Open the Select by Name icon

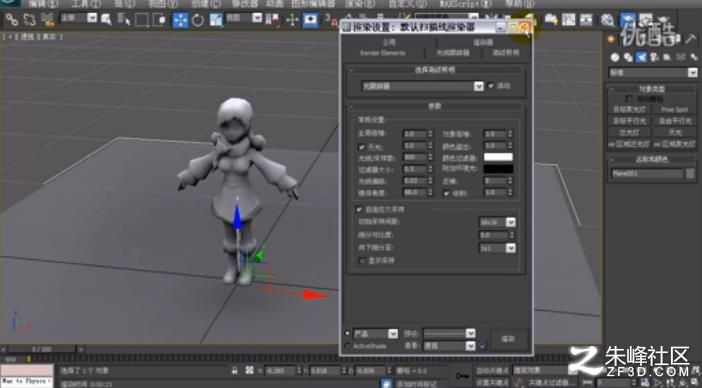tap(123, 19)
